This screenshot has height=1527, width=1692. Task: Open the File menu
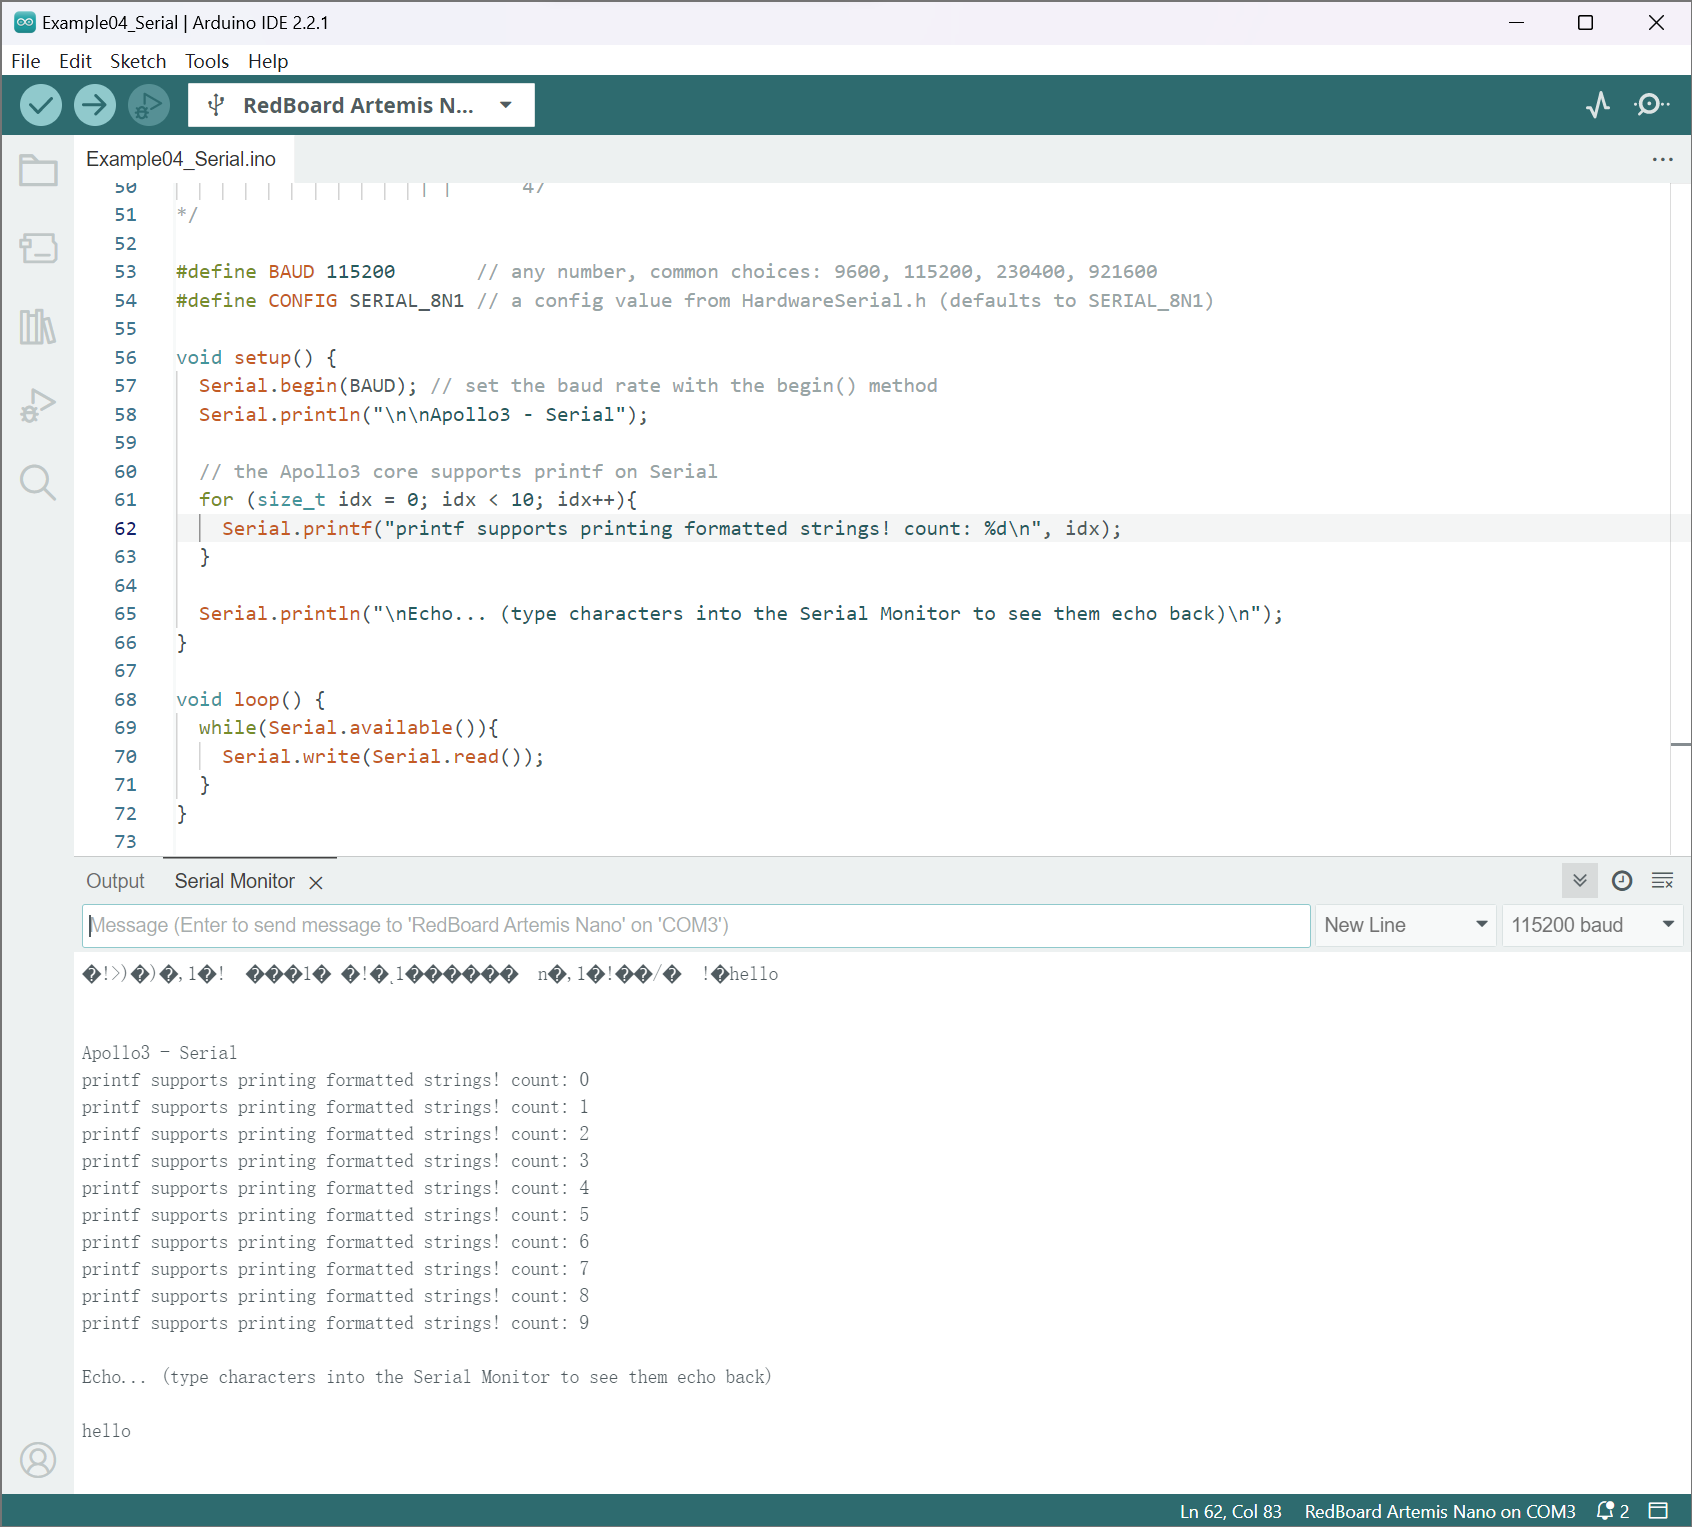pyautogui.click(x=26, y=61)
